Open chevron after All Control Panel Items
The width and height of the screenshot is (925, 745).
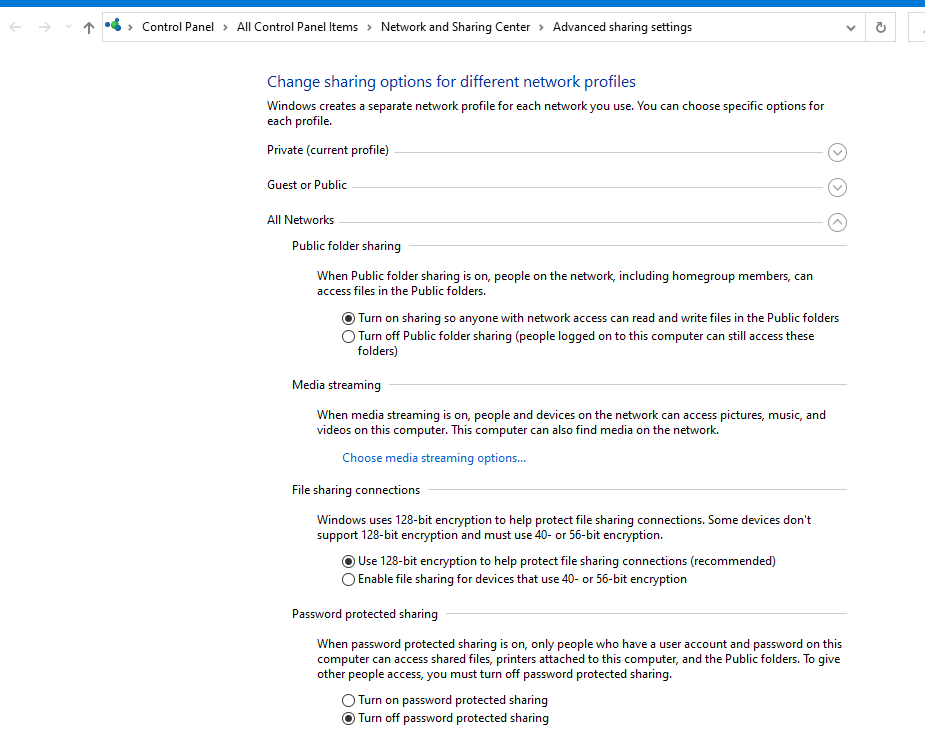coord(369,28)
